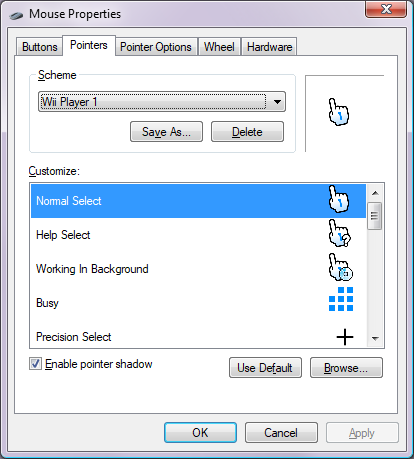Screen dimensions: 414x459
Task: Browse for a cursor file
Action: 346,368
